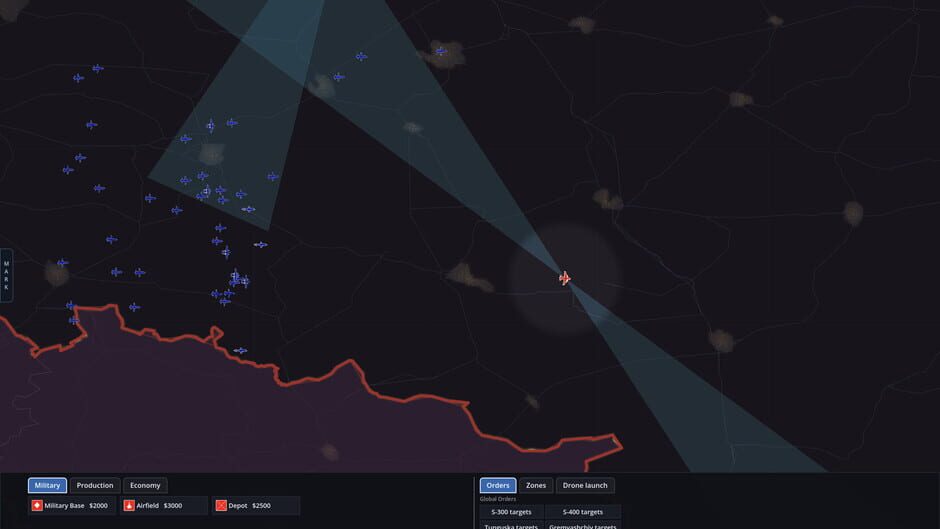Pick the Depot build option
Screen dimensions: 940x529
click(x=255, y=506)
